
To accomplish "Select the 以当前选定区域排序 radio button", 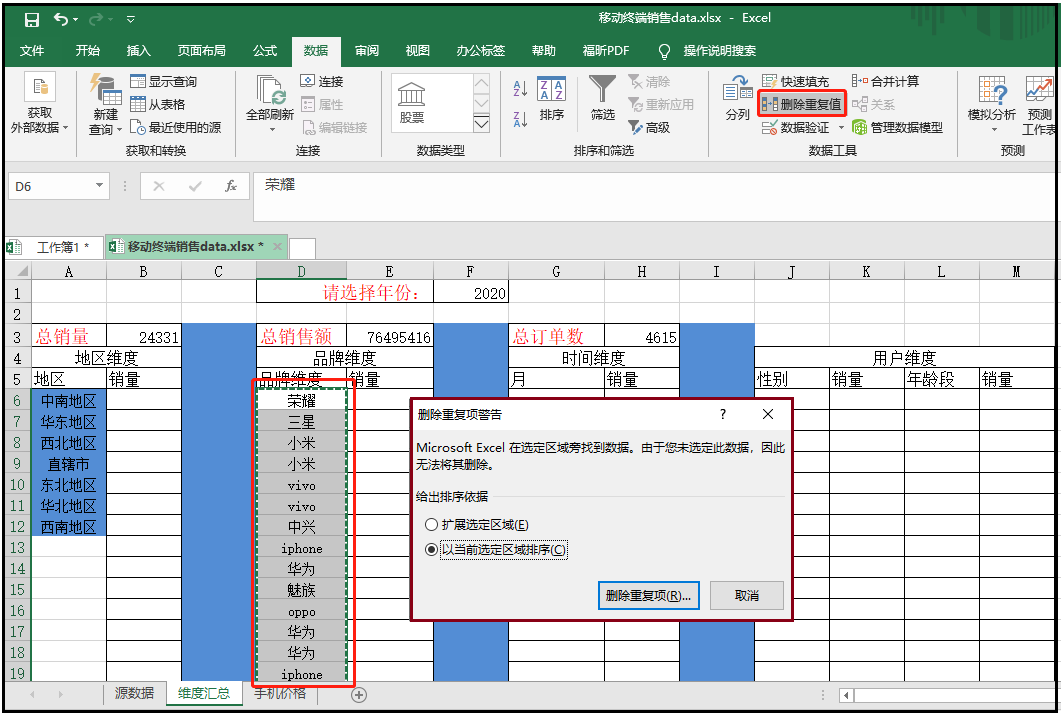I will pos(431,550).
